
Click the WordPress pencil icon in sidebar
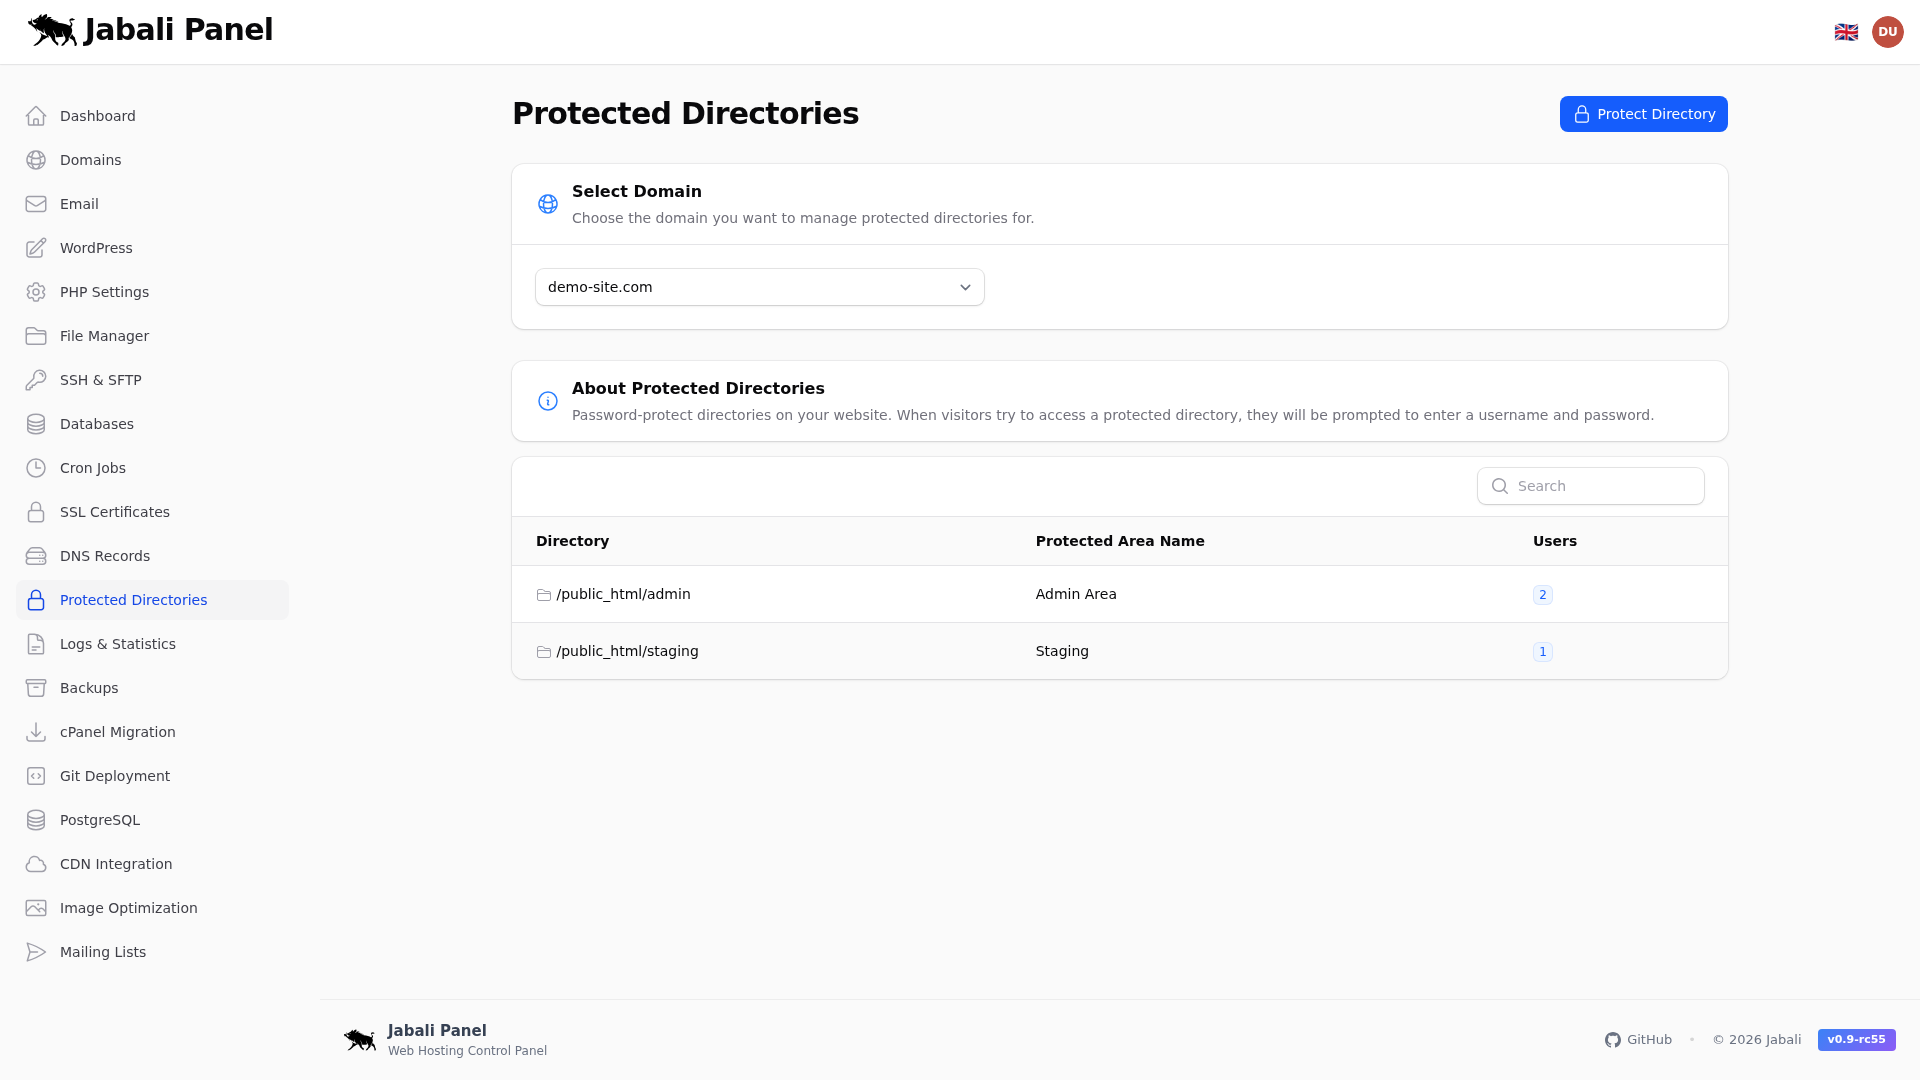click(36, 248)
